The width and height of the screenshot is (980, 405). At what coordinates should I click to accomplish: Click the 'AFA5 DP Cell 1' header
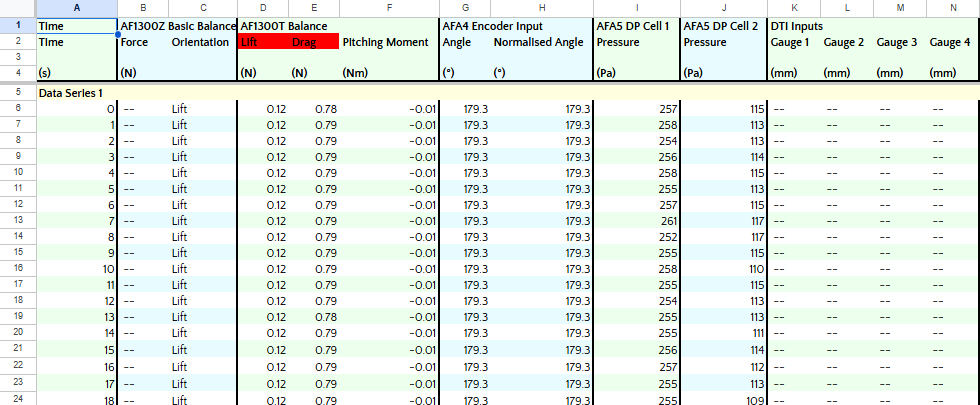[x=637, y=26]
